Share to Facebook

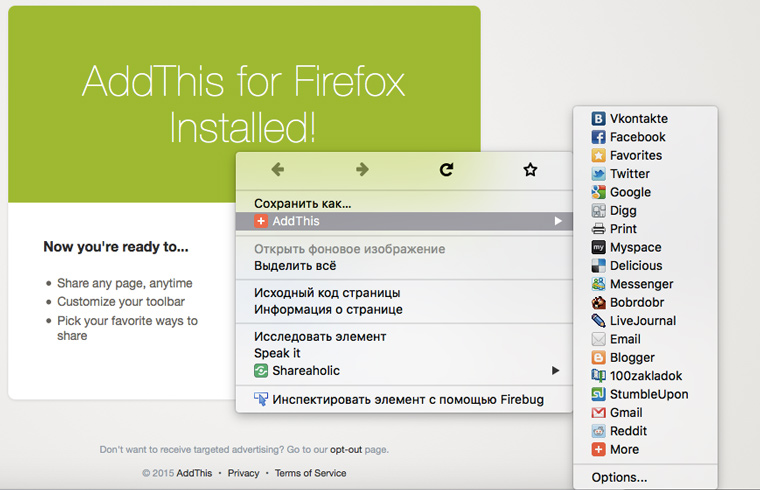tap(645, 137)
